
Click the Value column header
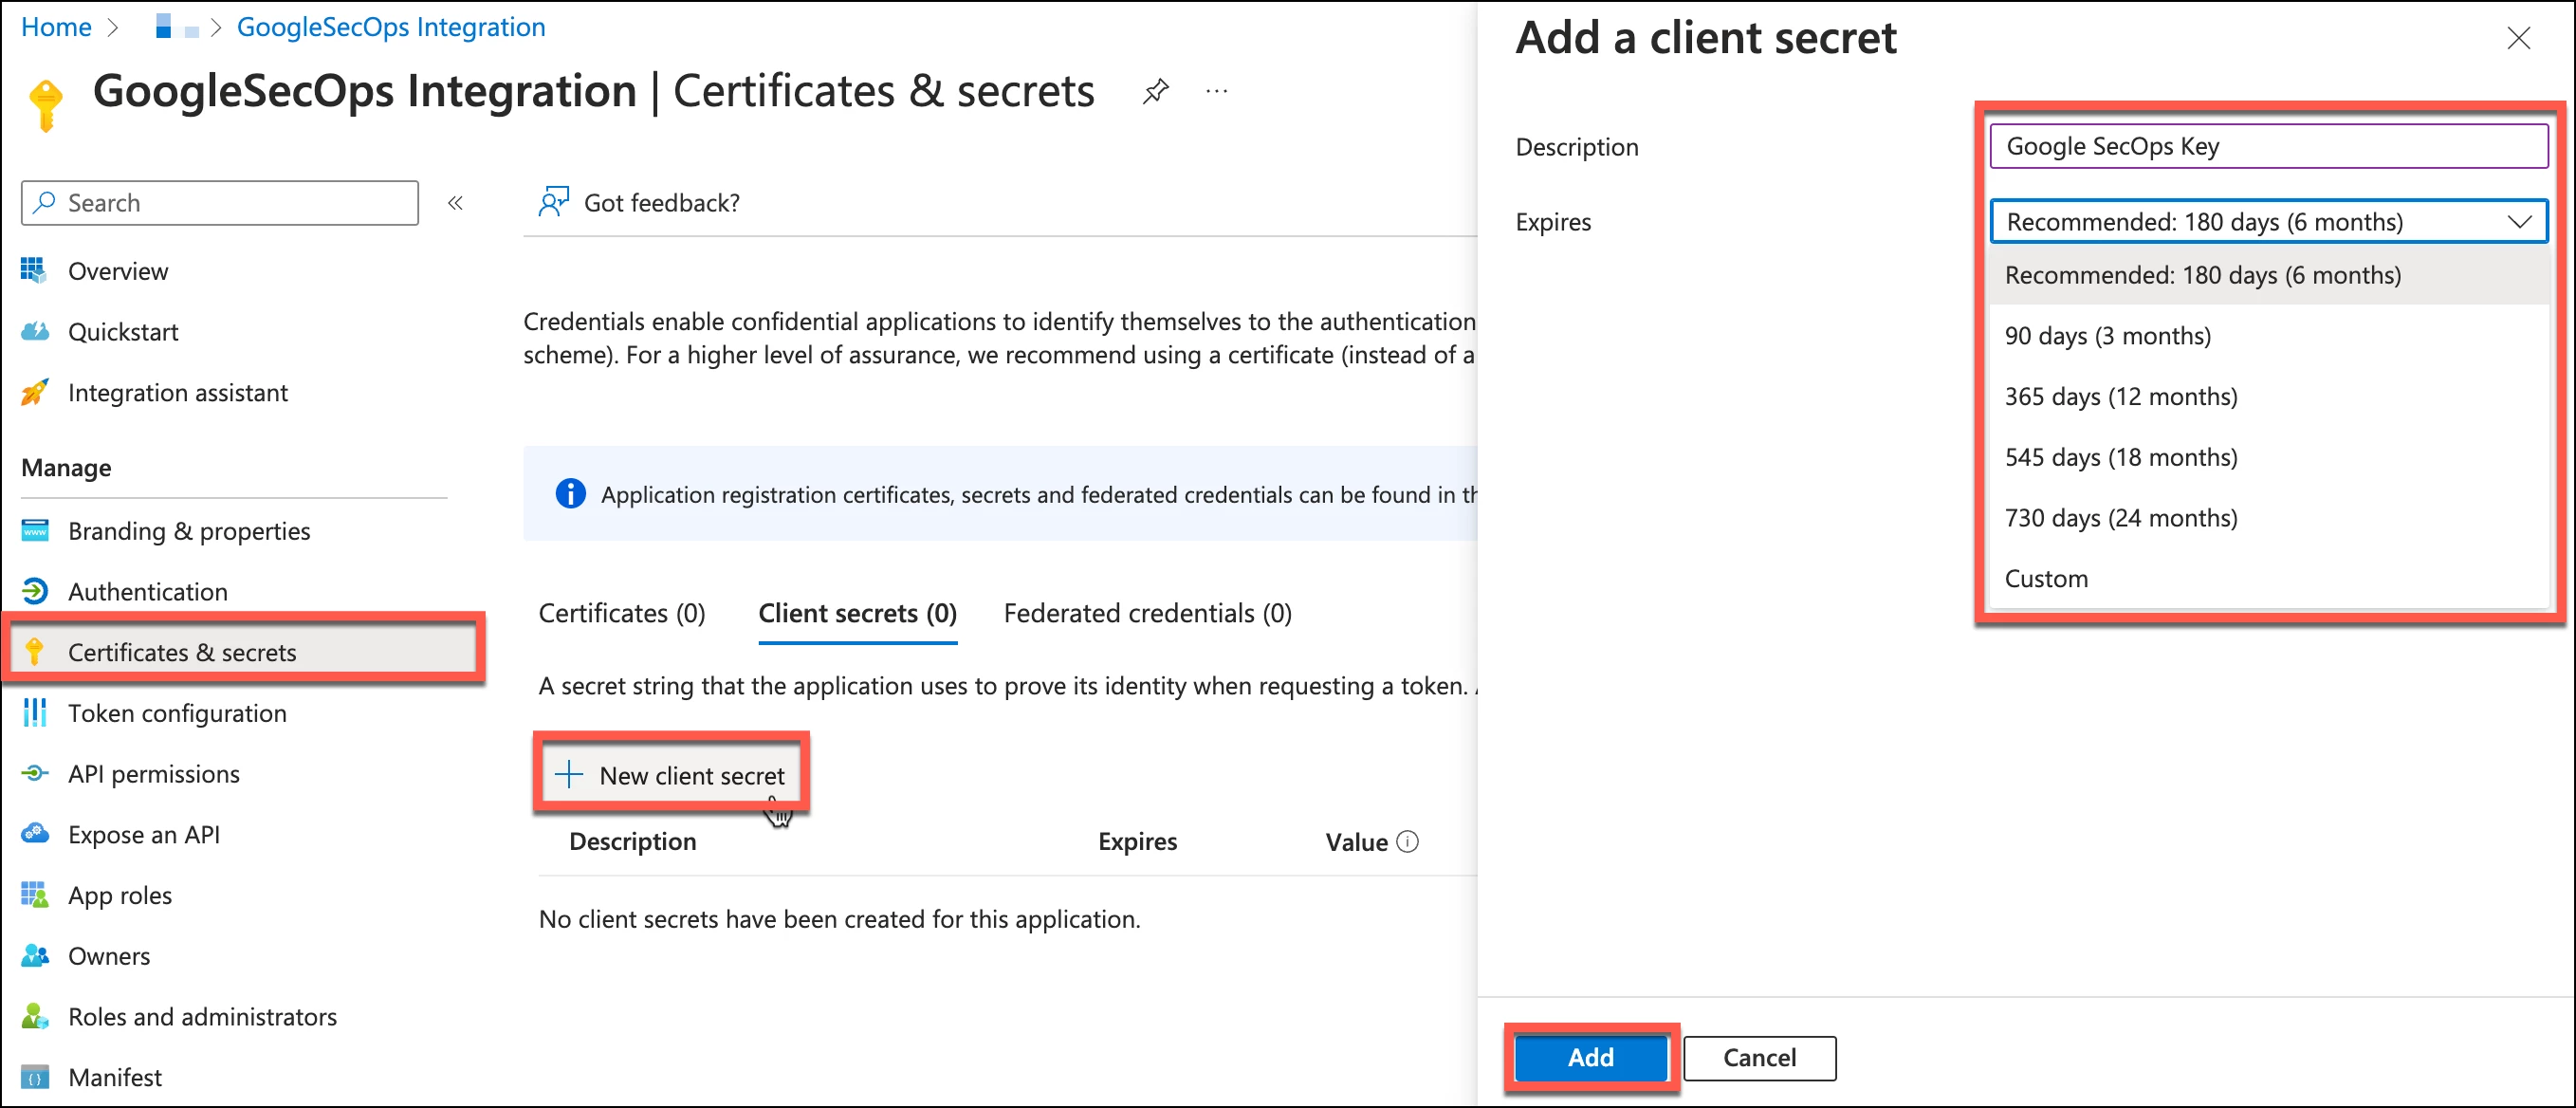click(1355, 842)
